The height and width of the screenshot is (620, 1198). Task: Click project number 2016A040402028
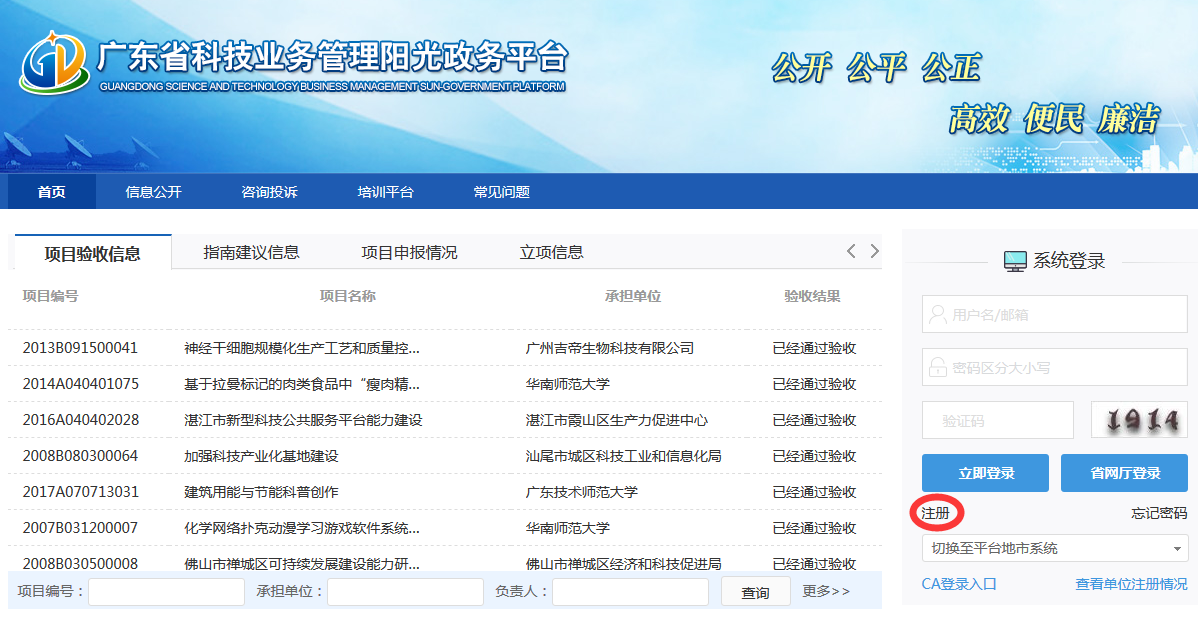81,420
